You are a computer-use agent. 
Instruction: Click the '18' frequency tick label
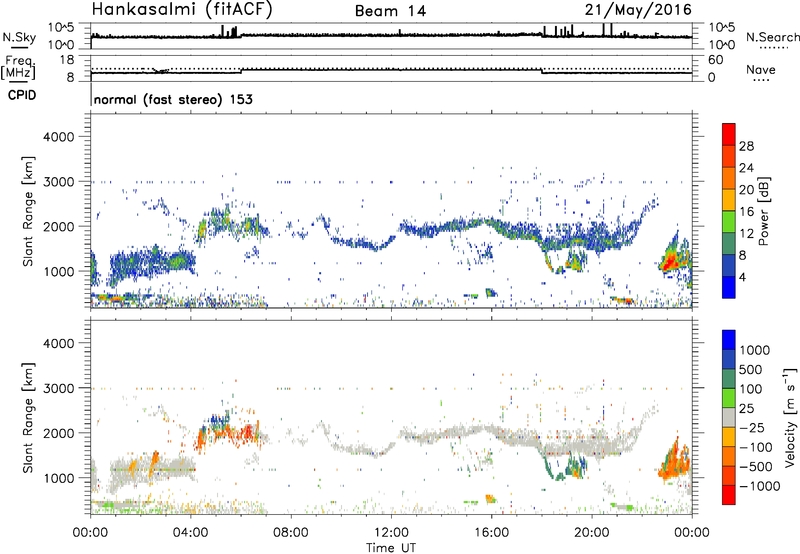(x=66, y=60)
